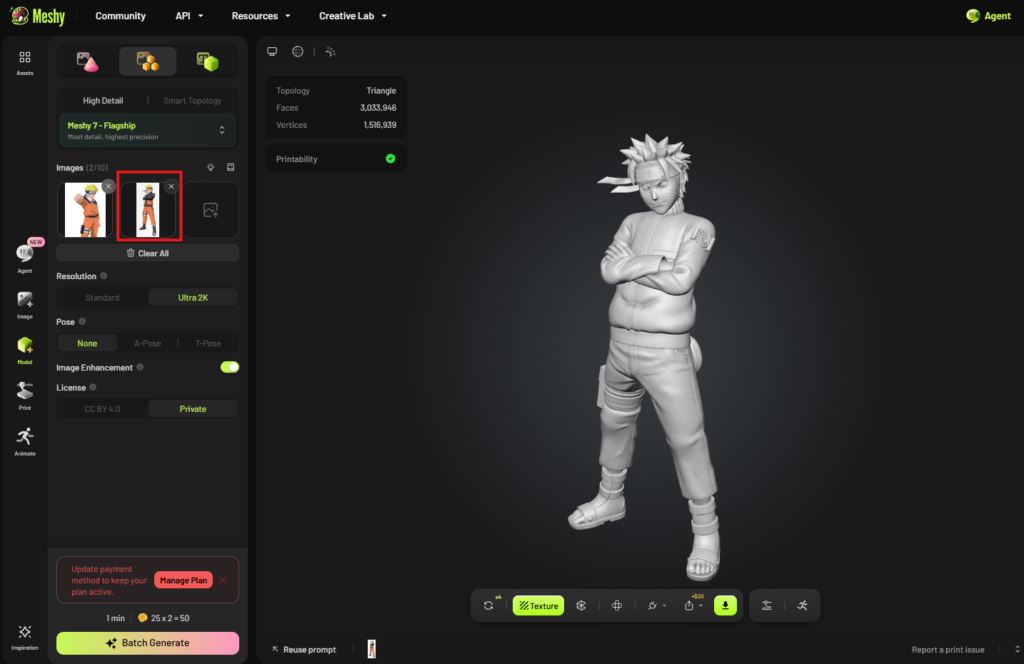
Task: Click the Clear All button
Action: pyautogui.click(x=148, y=253)
